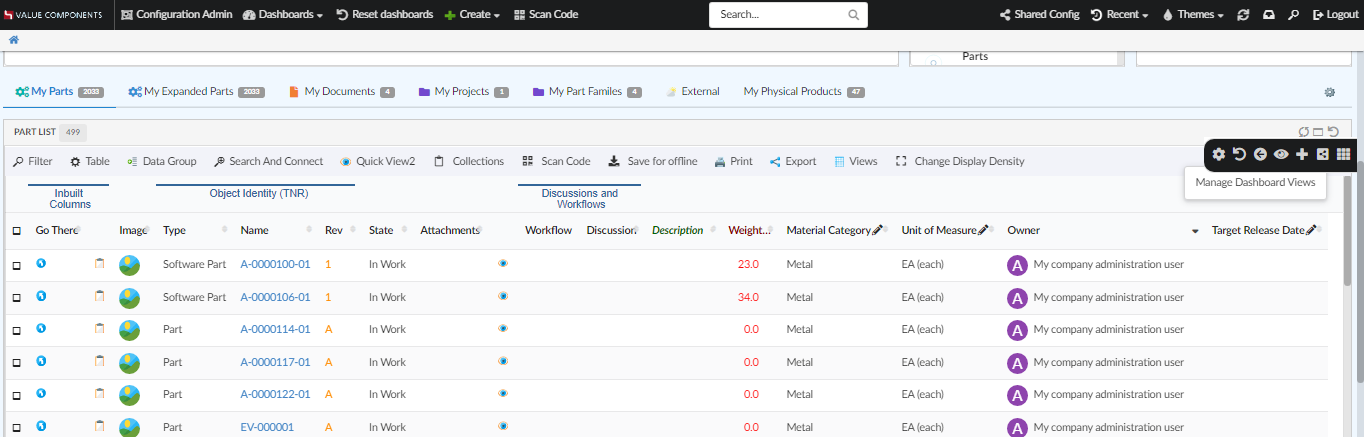
Task: Tick the checkbox for row A-0000106-01
Action: [x=16, y=298]
